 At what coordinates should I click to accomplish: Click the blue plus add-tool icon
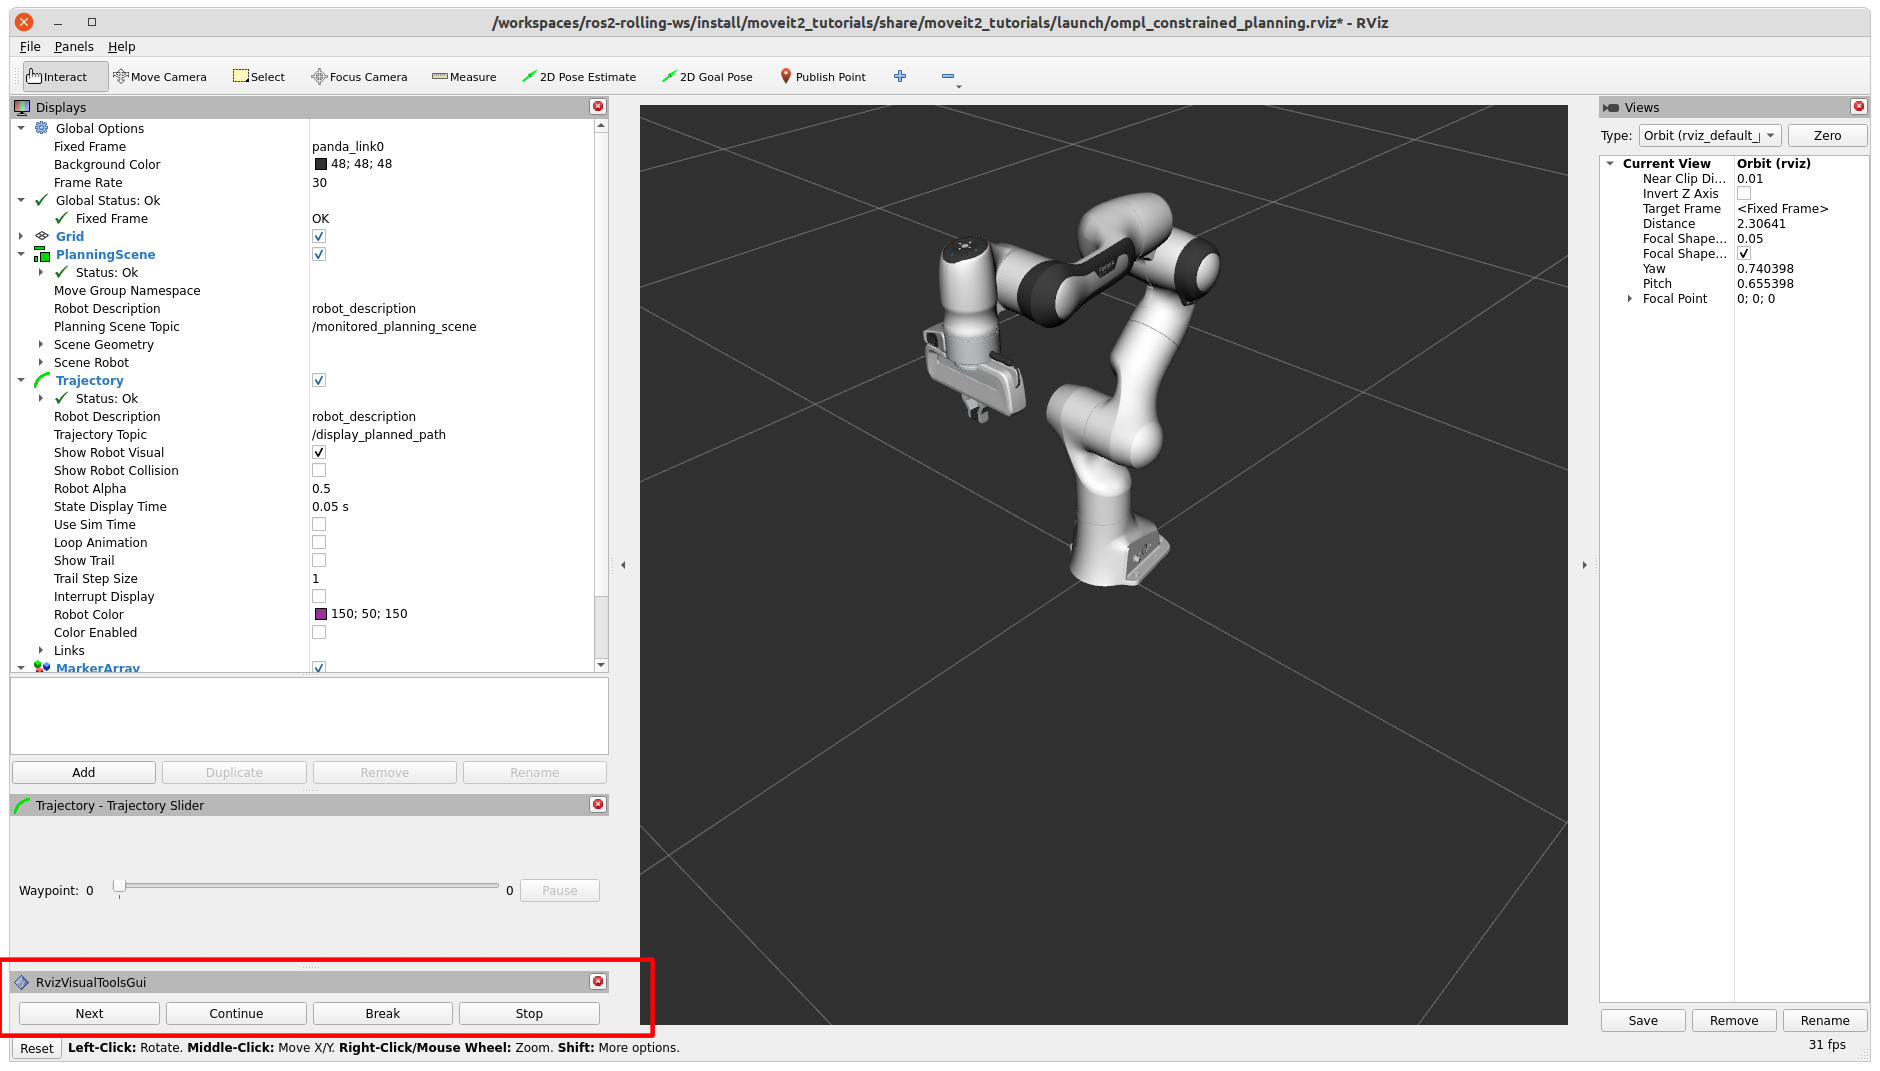coord(900,77)
